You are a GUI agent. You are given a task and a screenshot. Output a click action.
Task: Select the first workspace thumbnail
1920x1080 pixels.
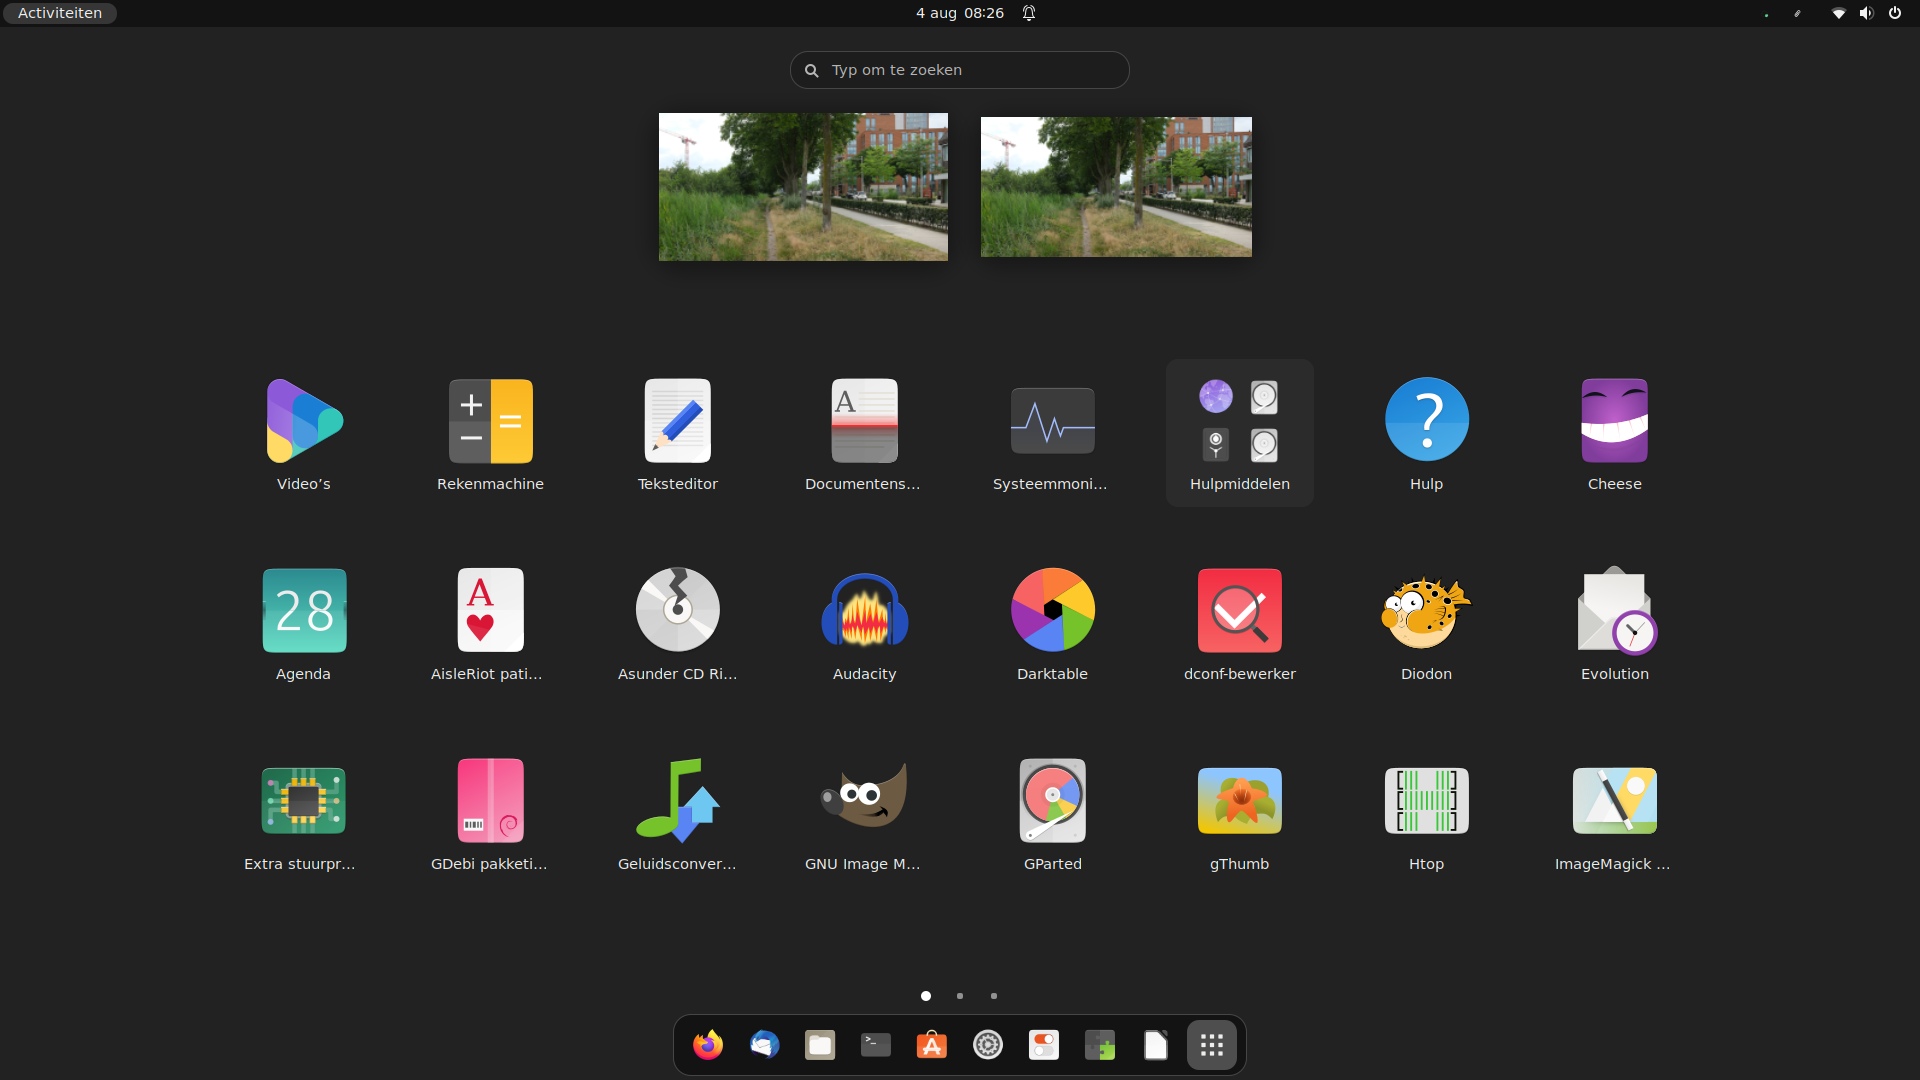click(803, 187)
